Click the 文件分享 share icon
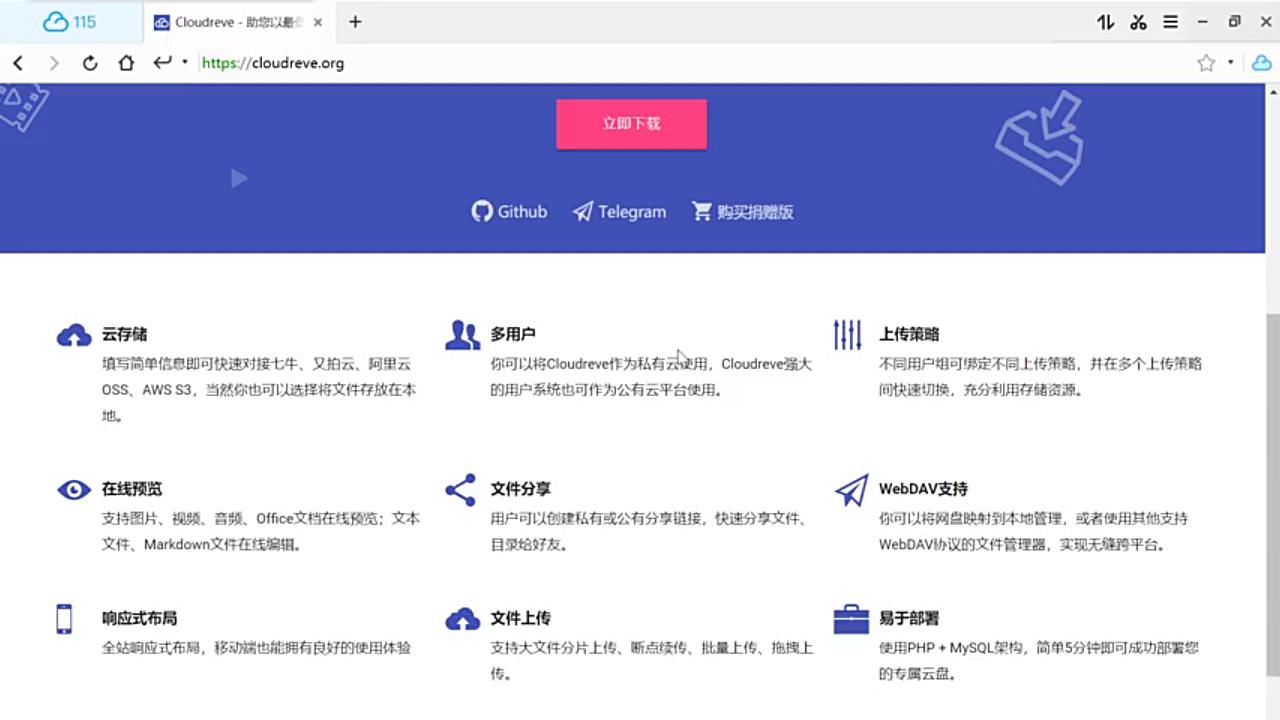1280x720 pixels. point(460,490)
